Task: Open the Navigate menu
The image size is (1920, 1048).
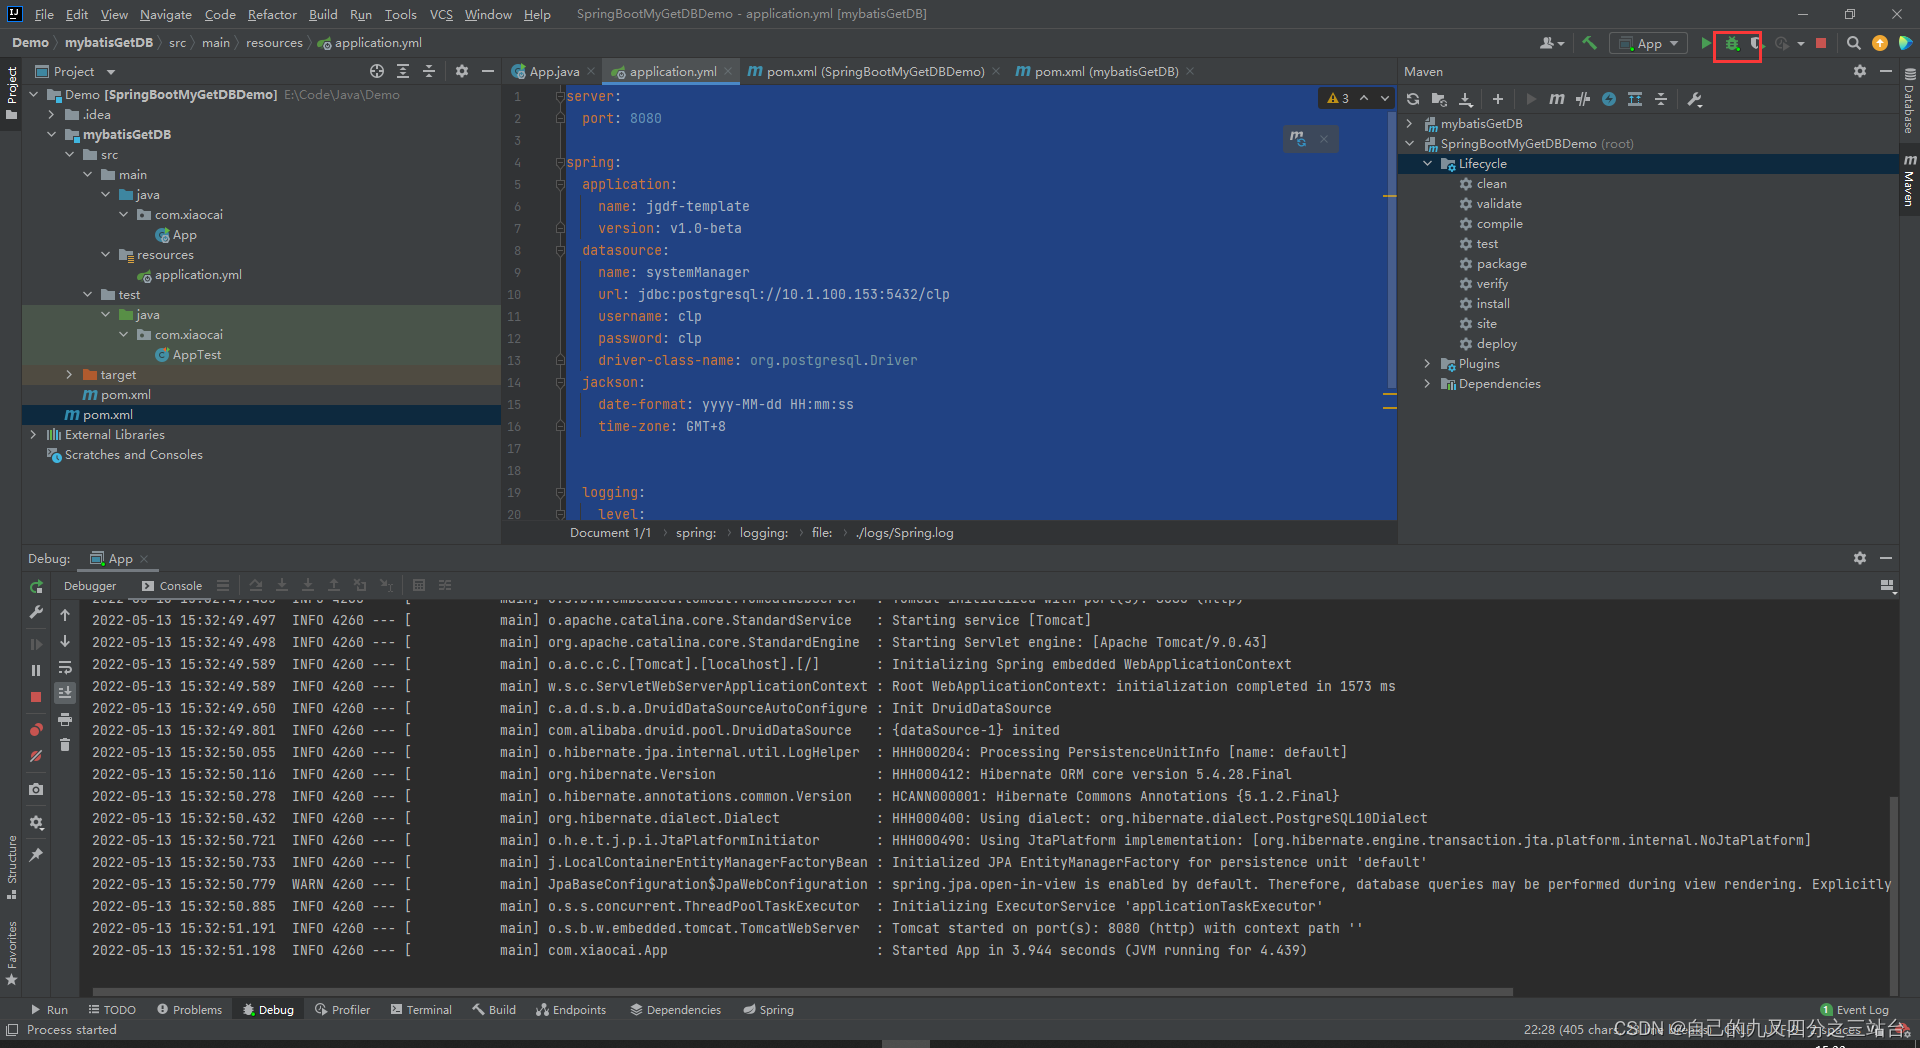Action: tap(165, 14)
